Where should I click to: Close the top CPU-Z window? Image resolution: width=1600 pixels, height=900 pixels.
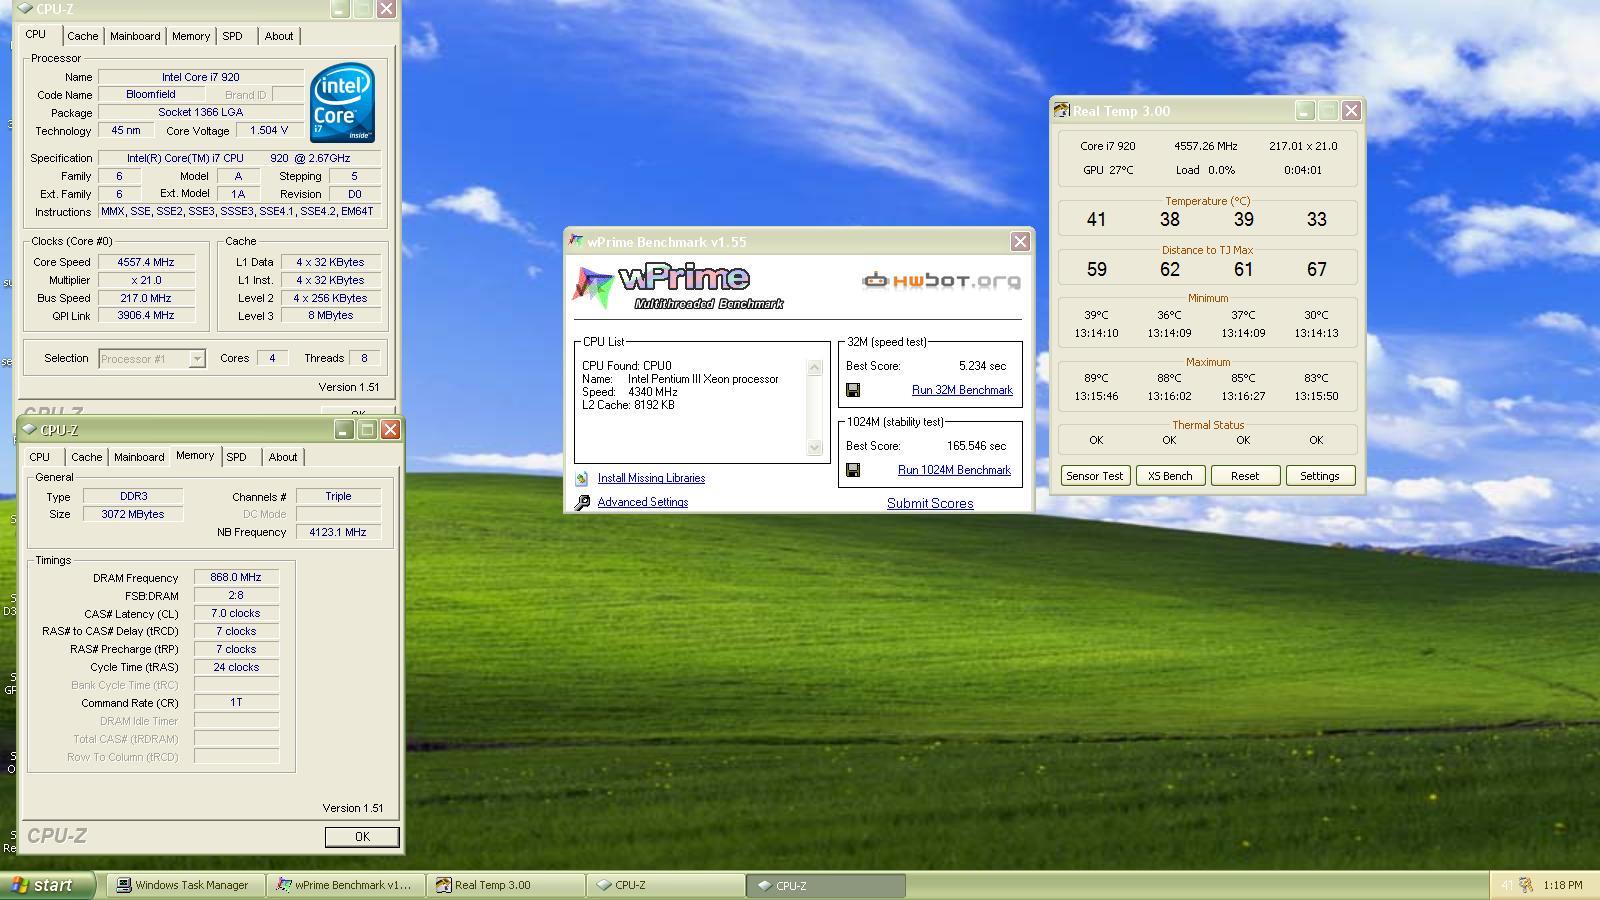386,9
